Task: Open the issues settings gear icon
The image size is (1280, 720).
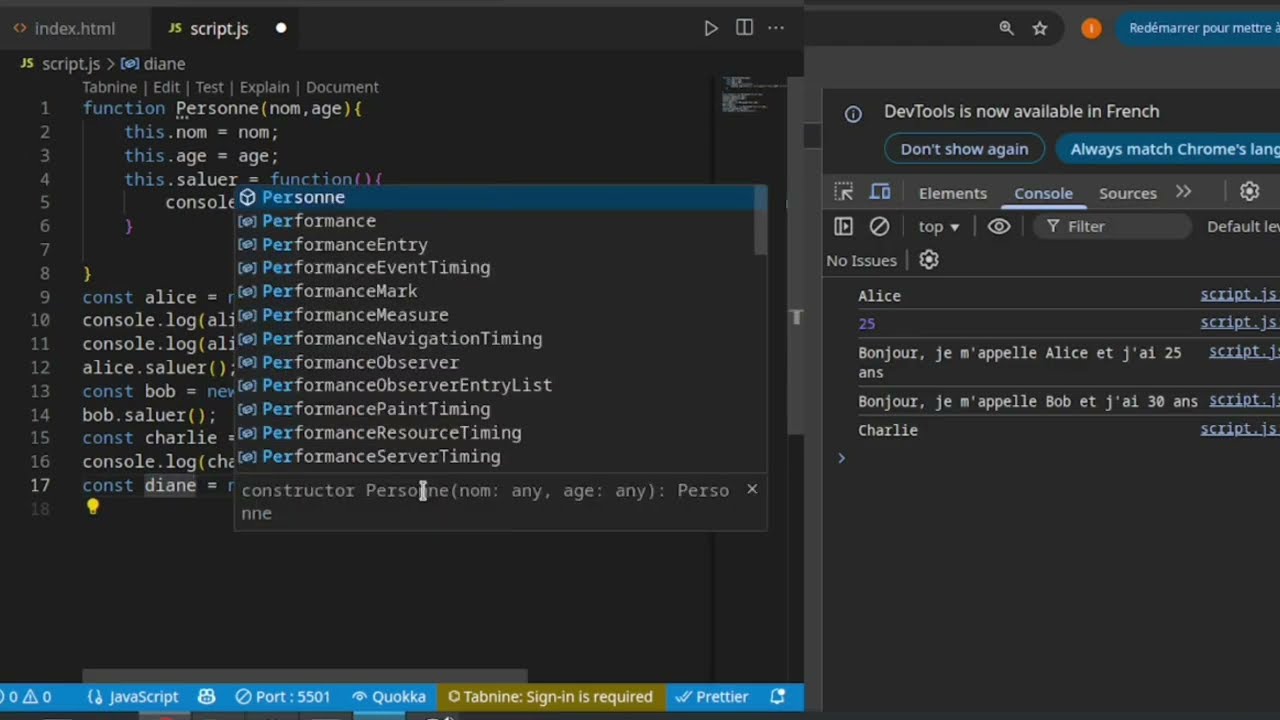Action: (x=929, y=260)
